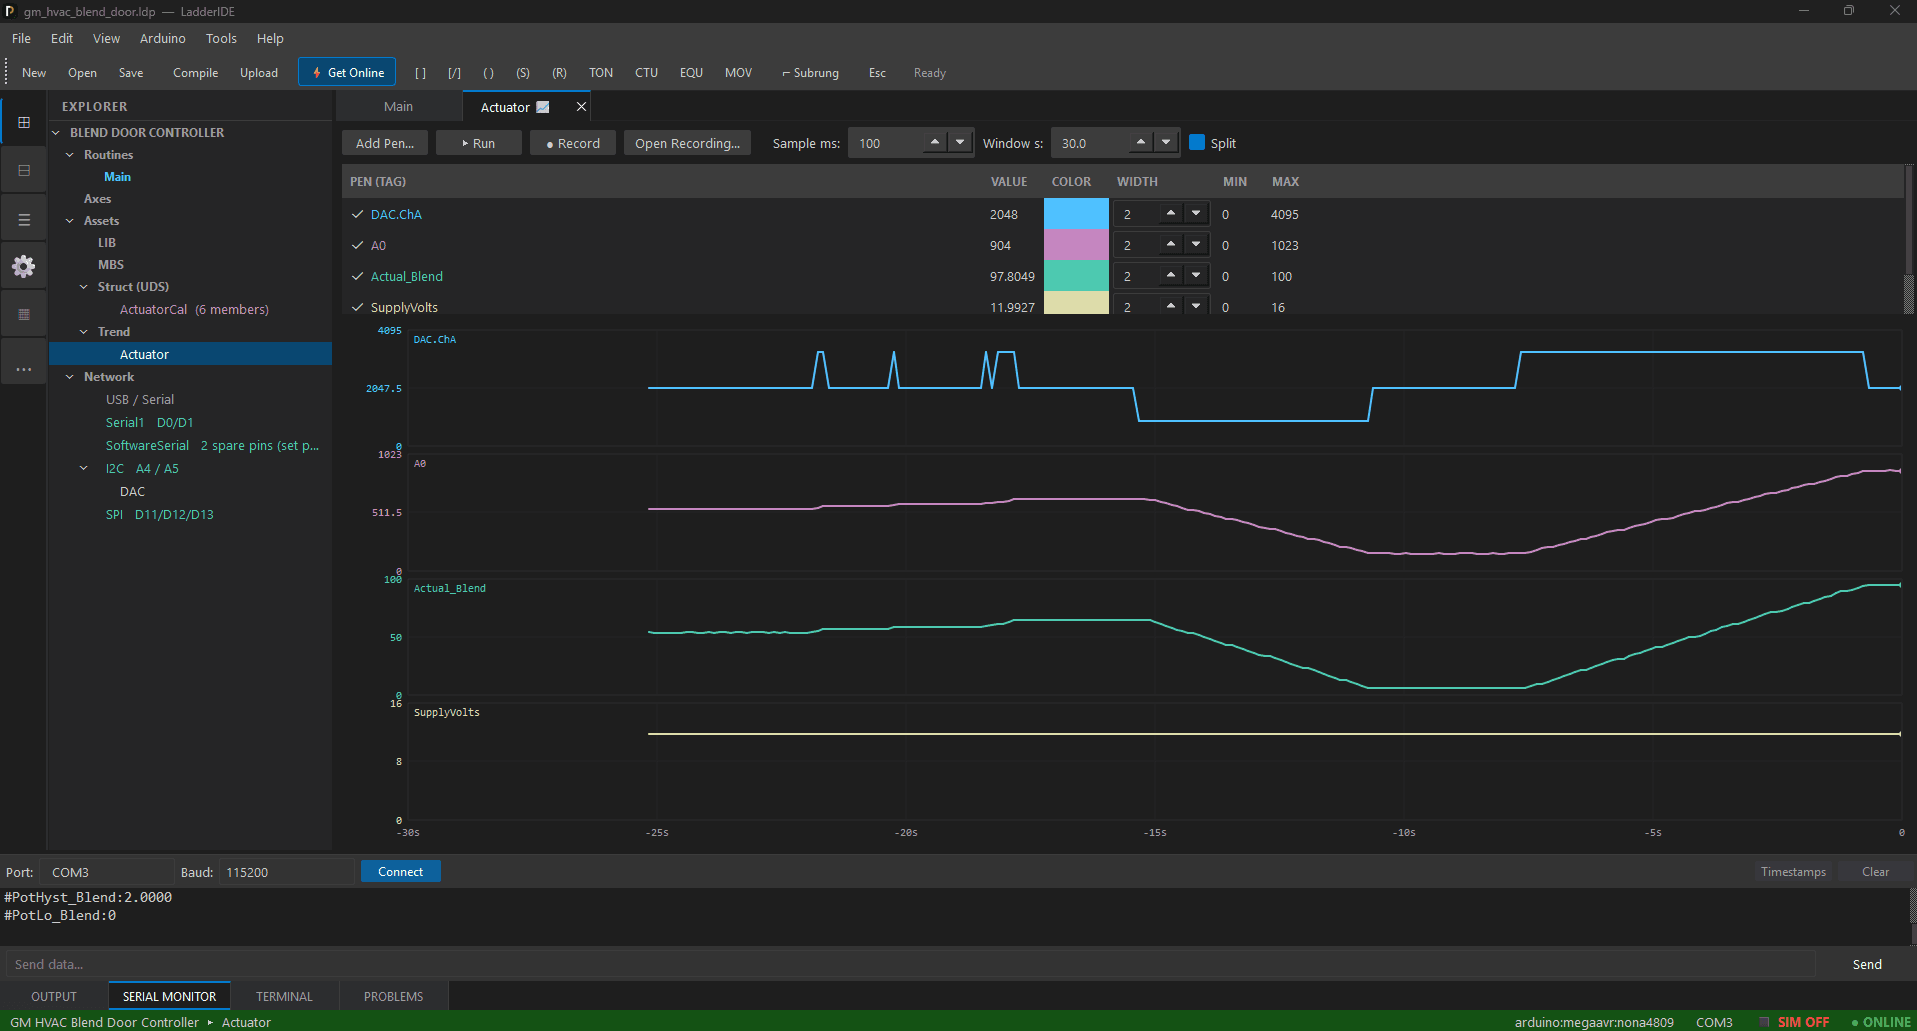Uncheck the DAC.ChA pen
Screen dimensions: 1917x1031
pyautogui.click(x=357, y=214)
